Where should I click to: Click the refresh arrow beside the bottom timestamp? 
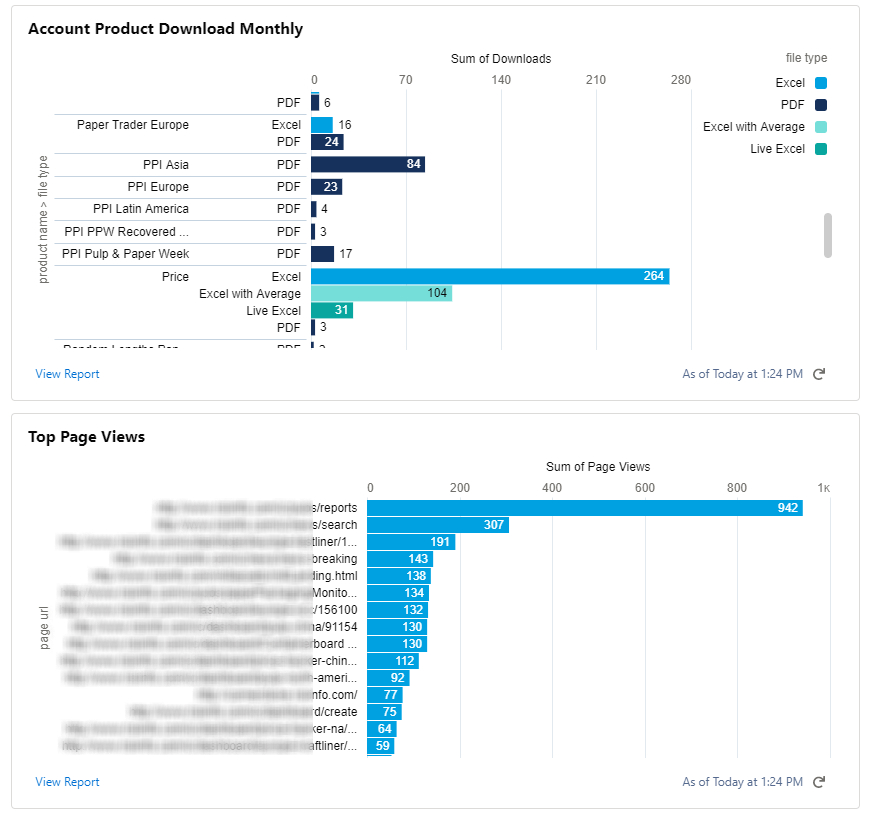(x=819, y=781)
